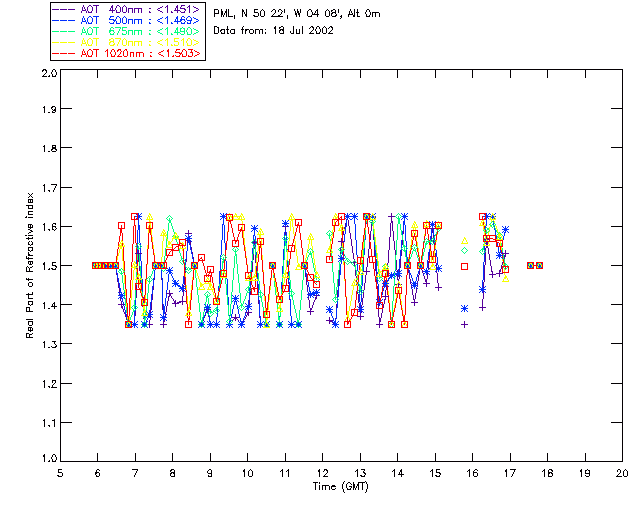Click the 1.4 y-axis tick label

pos(49,305)
